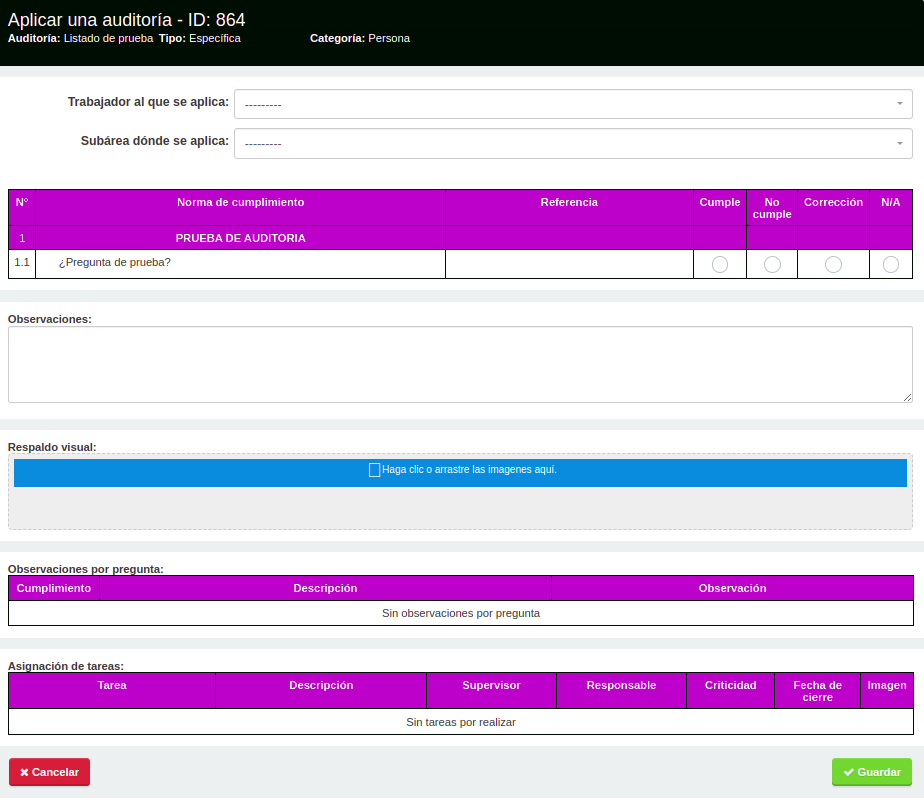924x798 pixels.
Task: Select Cumple for question 1.1
Action: click(720, 265)
